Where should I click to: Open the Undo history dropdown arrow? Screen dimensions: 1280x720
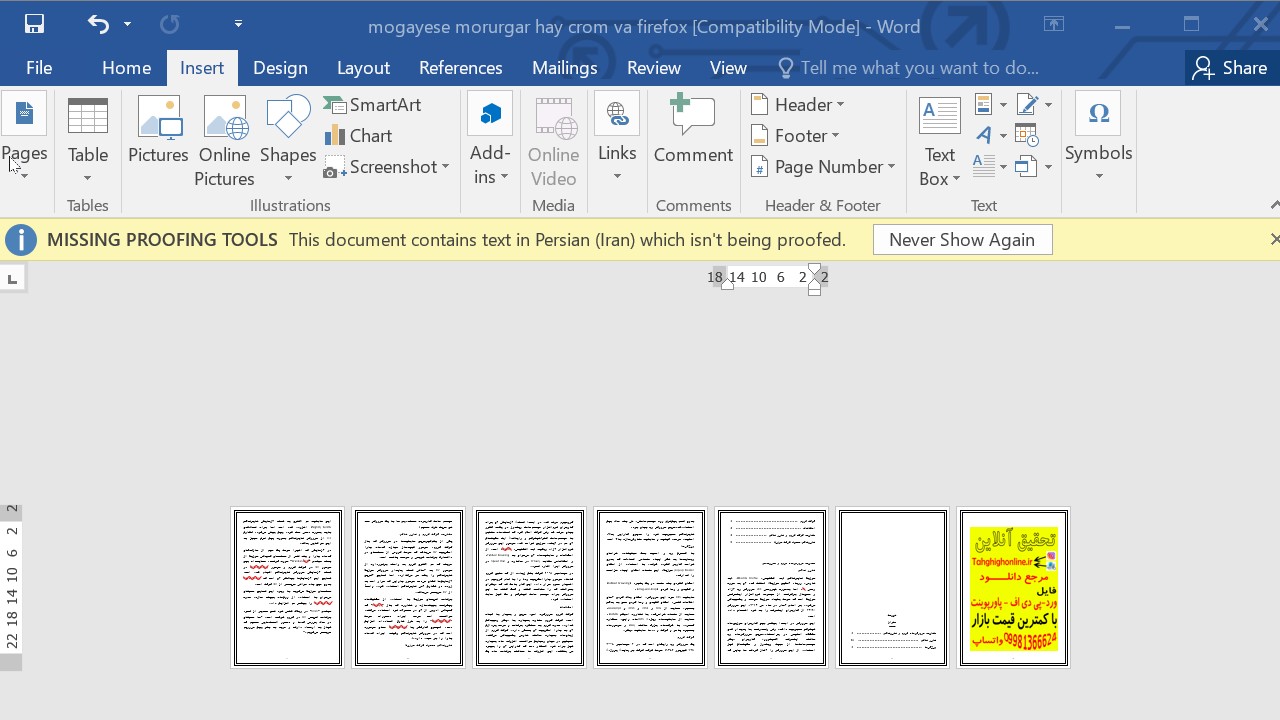pyautogui.click(x=127, y=24)
